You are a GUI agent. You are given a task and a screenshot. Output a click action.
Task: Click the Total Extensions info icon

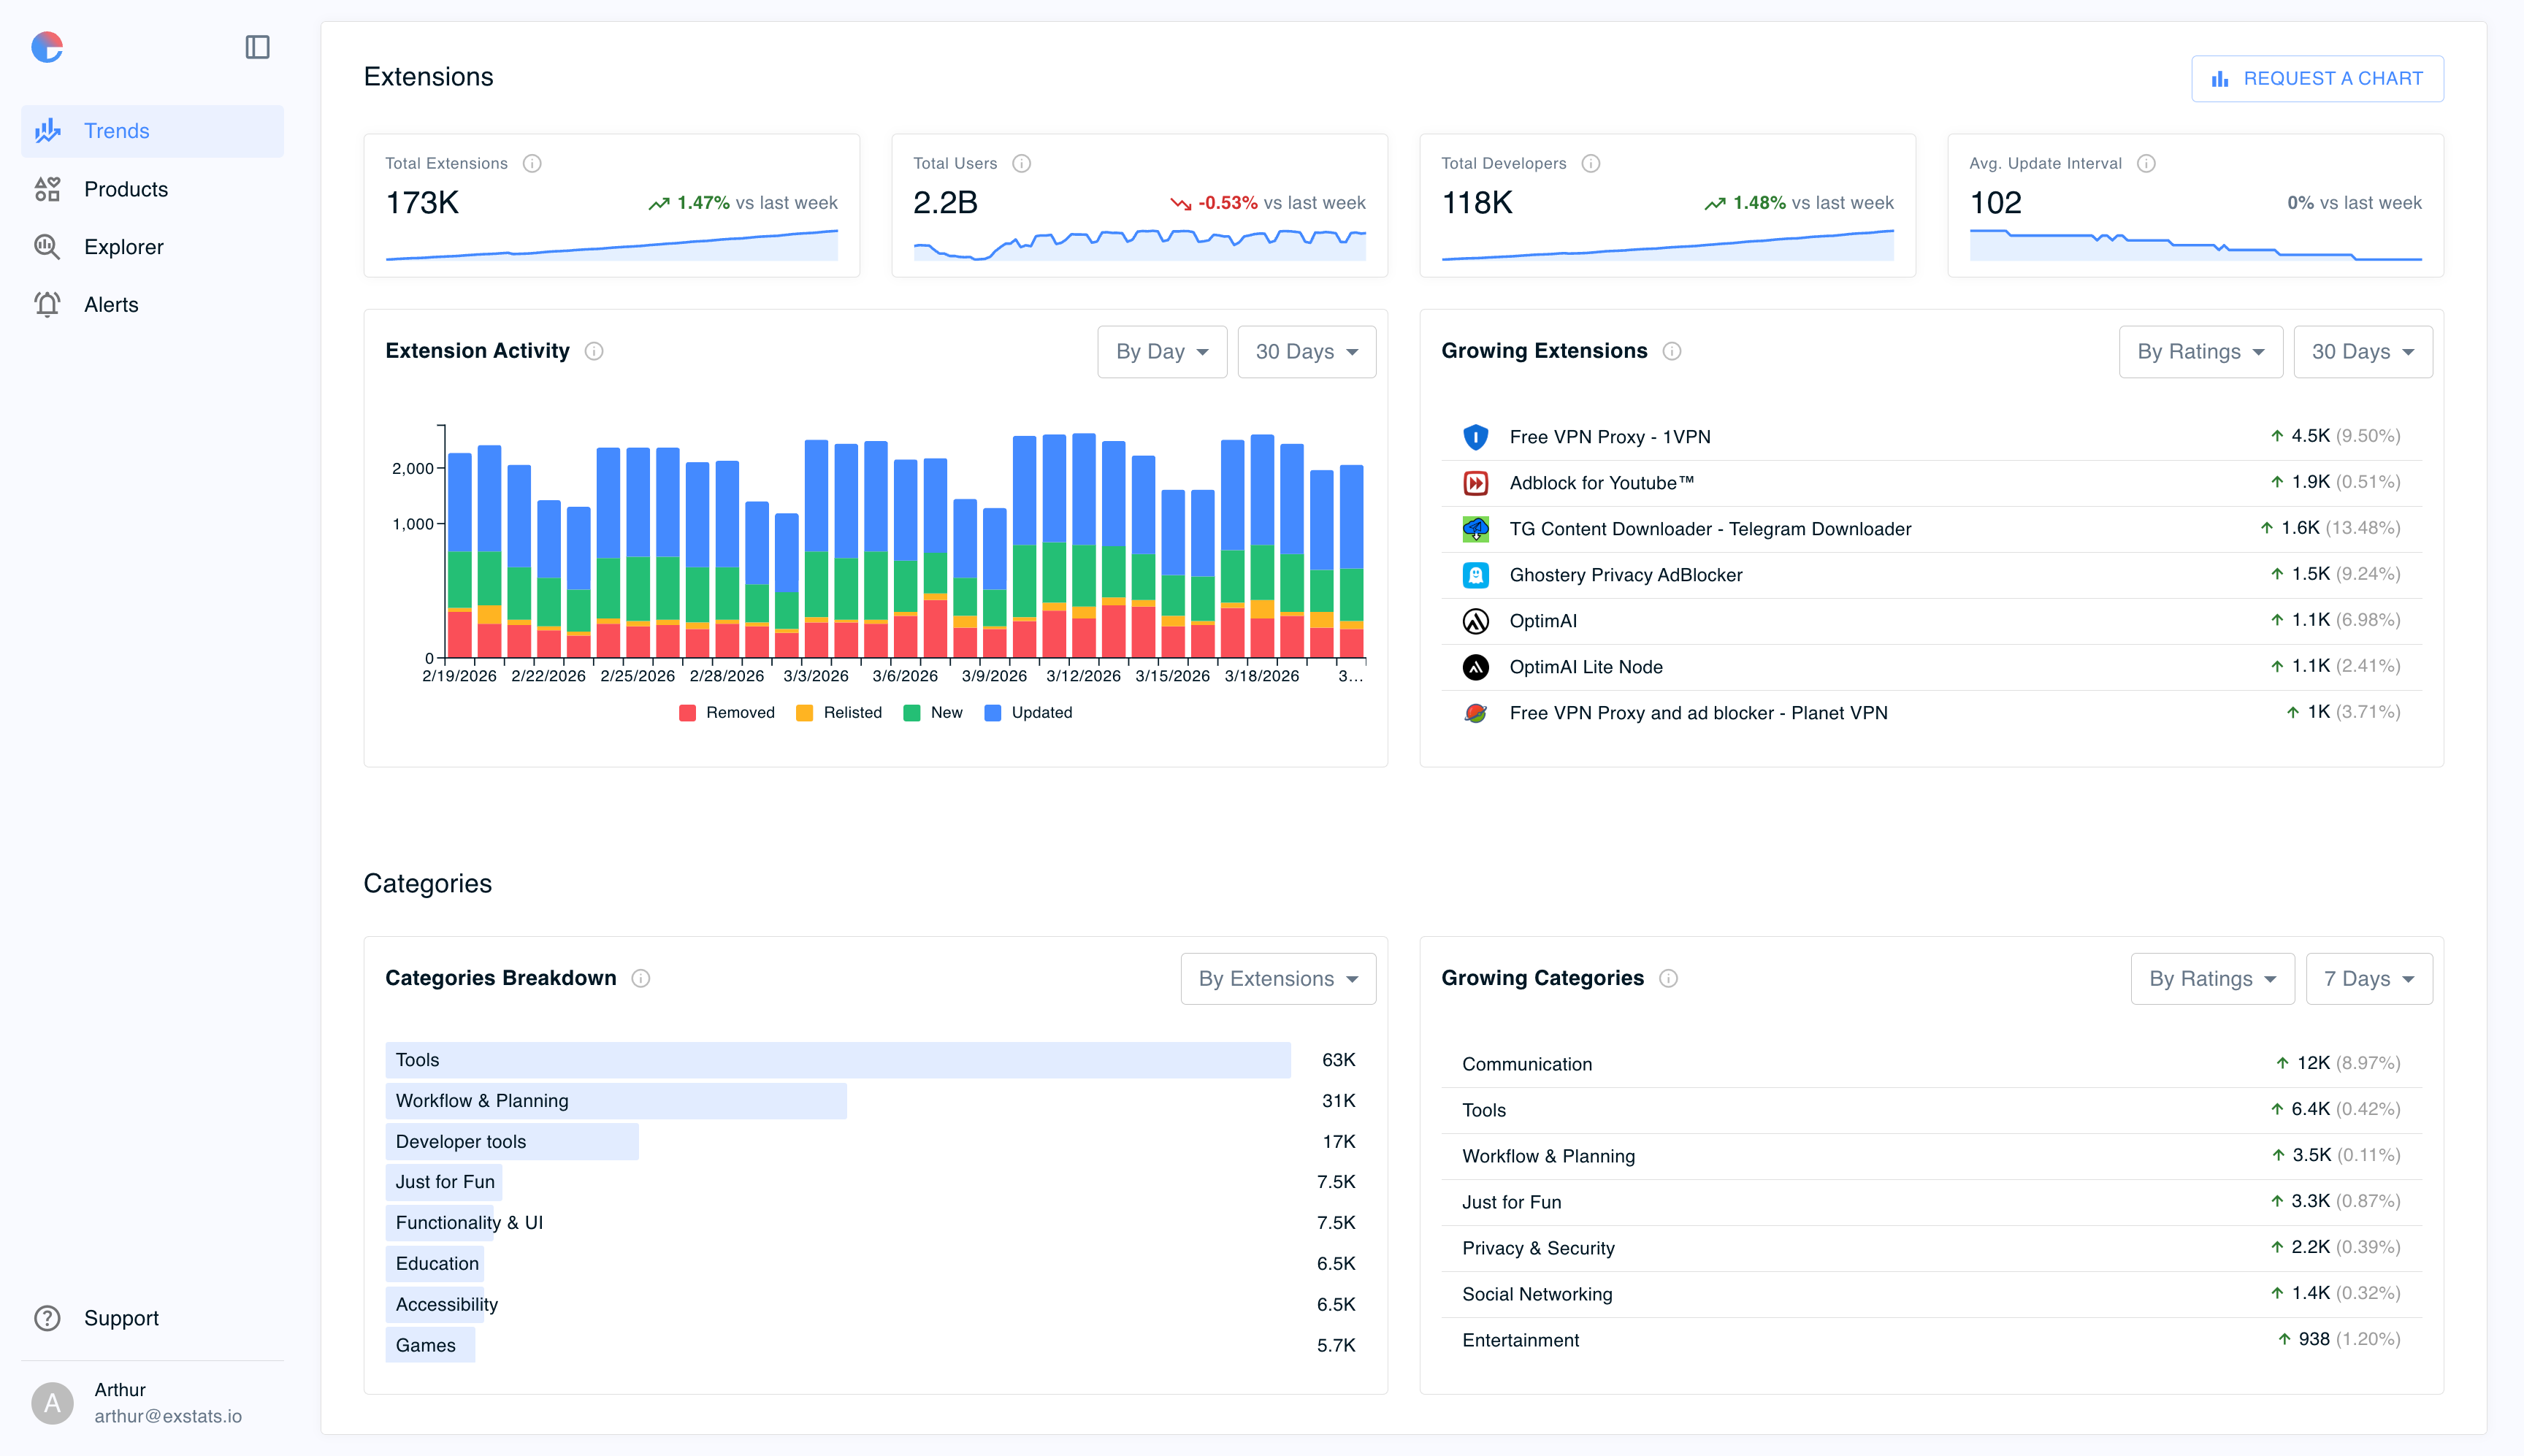532,163
